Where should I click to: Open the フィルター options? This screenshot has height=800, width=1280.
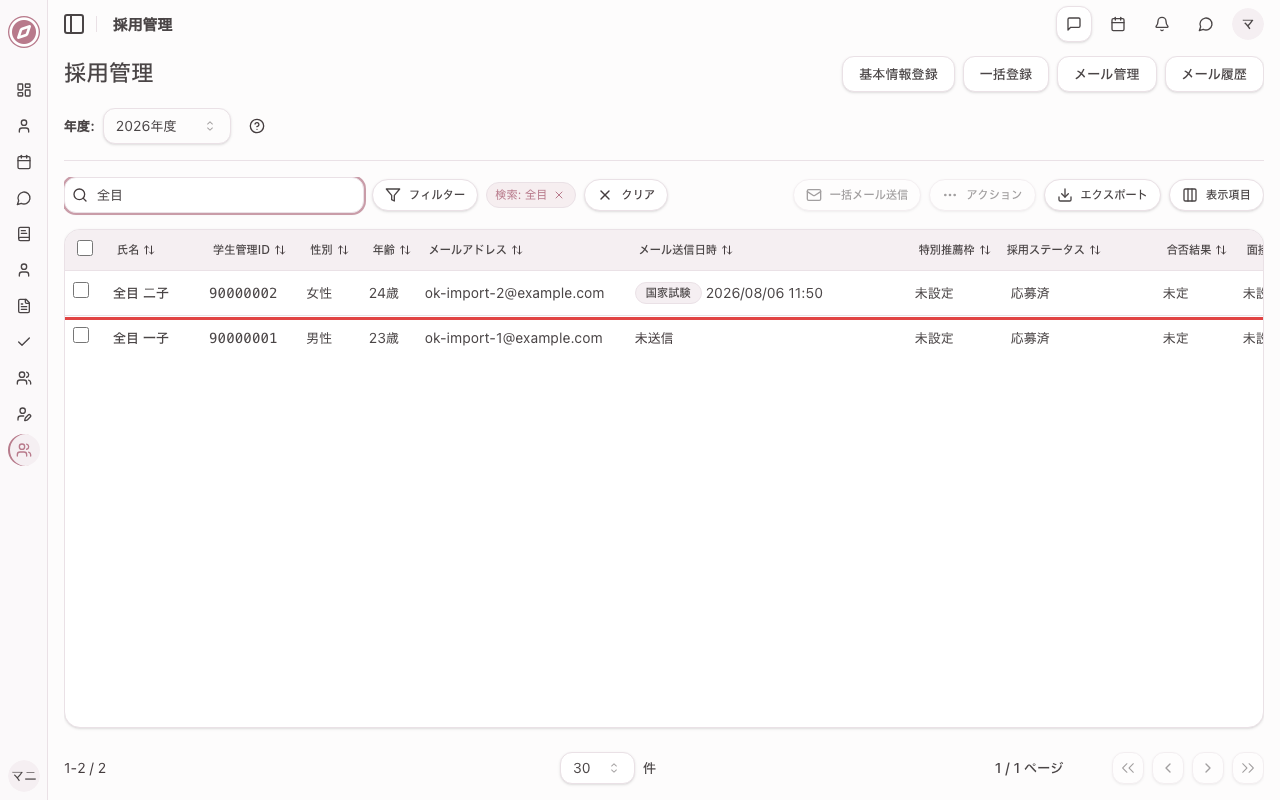[425, 195]
